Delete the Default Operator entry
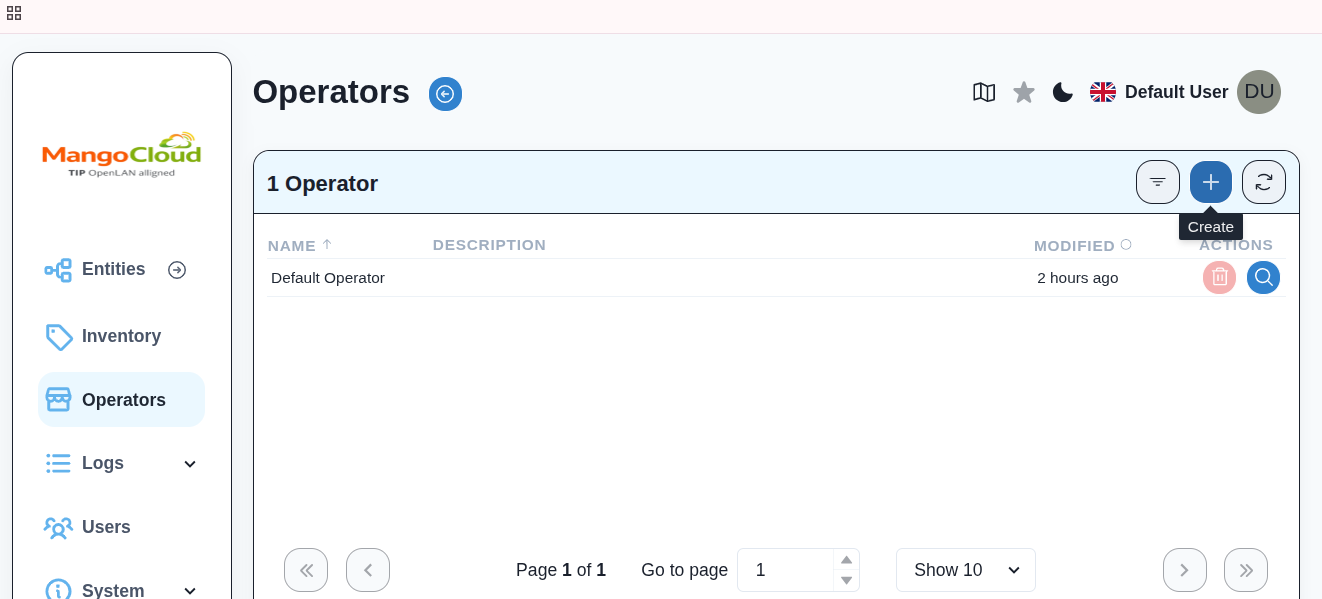Viewport: 1322px width, 599px height. point(1219,277)
